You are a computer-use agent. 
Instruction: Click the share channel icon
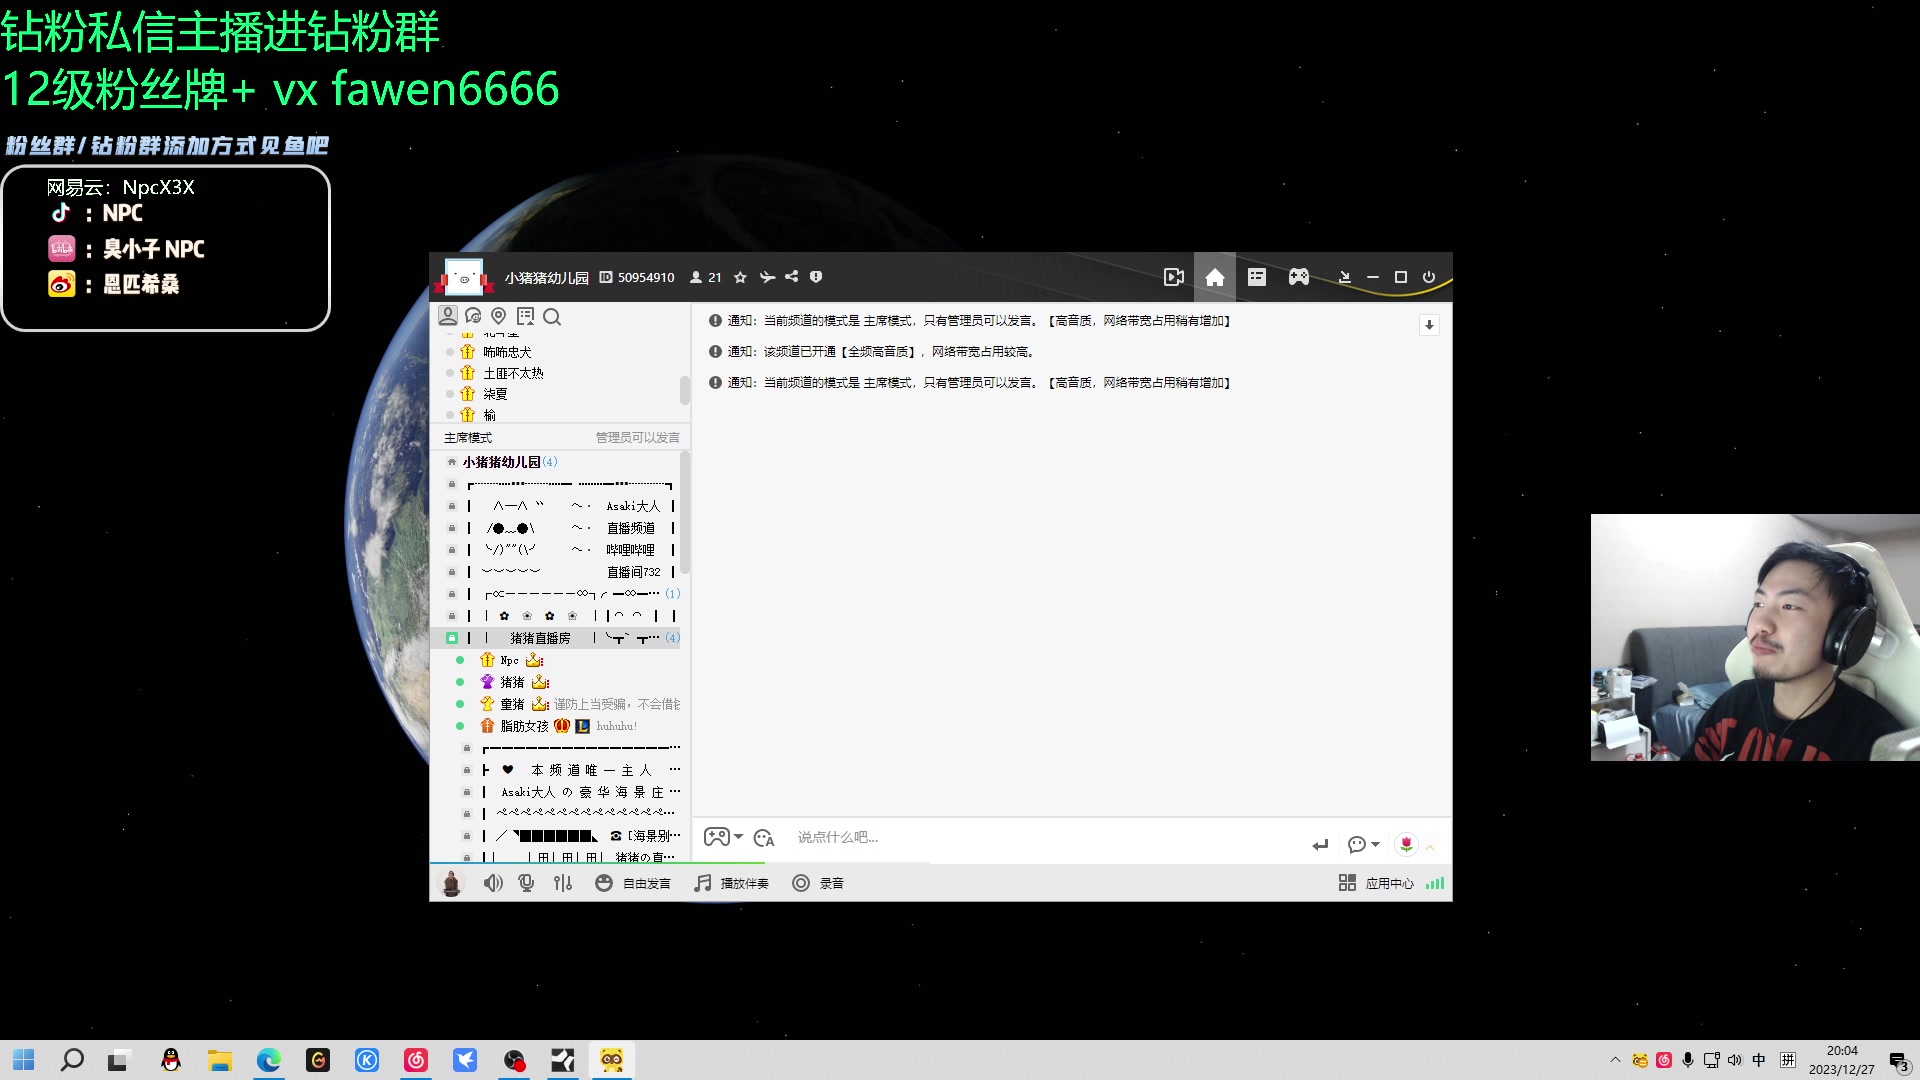(791, 277)
